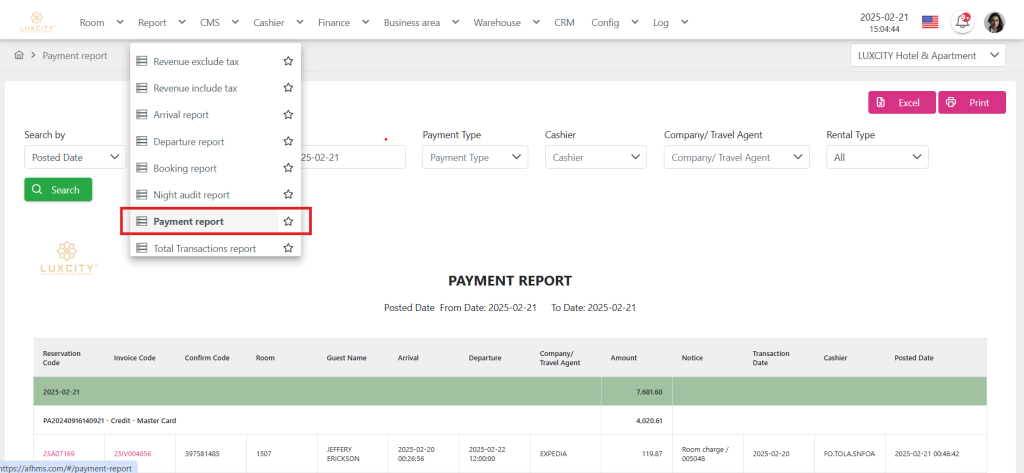Screen dimensions: 1024x473
Task: Click the home icon in breadcrumb
Action: tap(19, 56)
